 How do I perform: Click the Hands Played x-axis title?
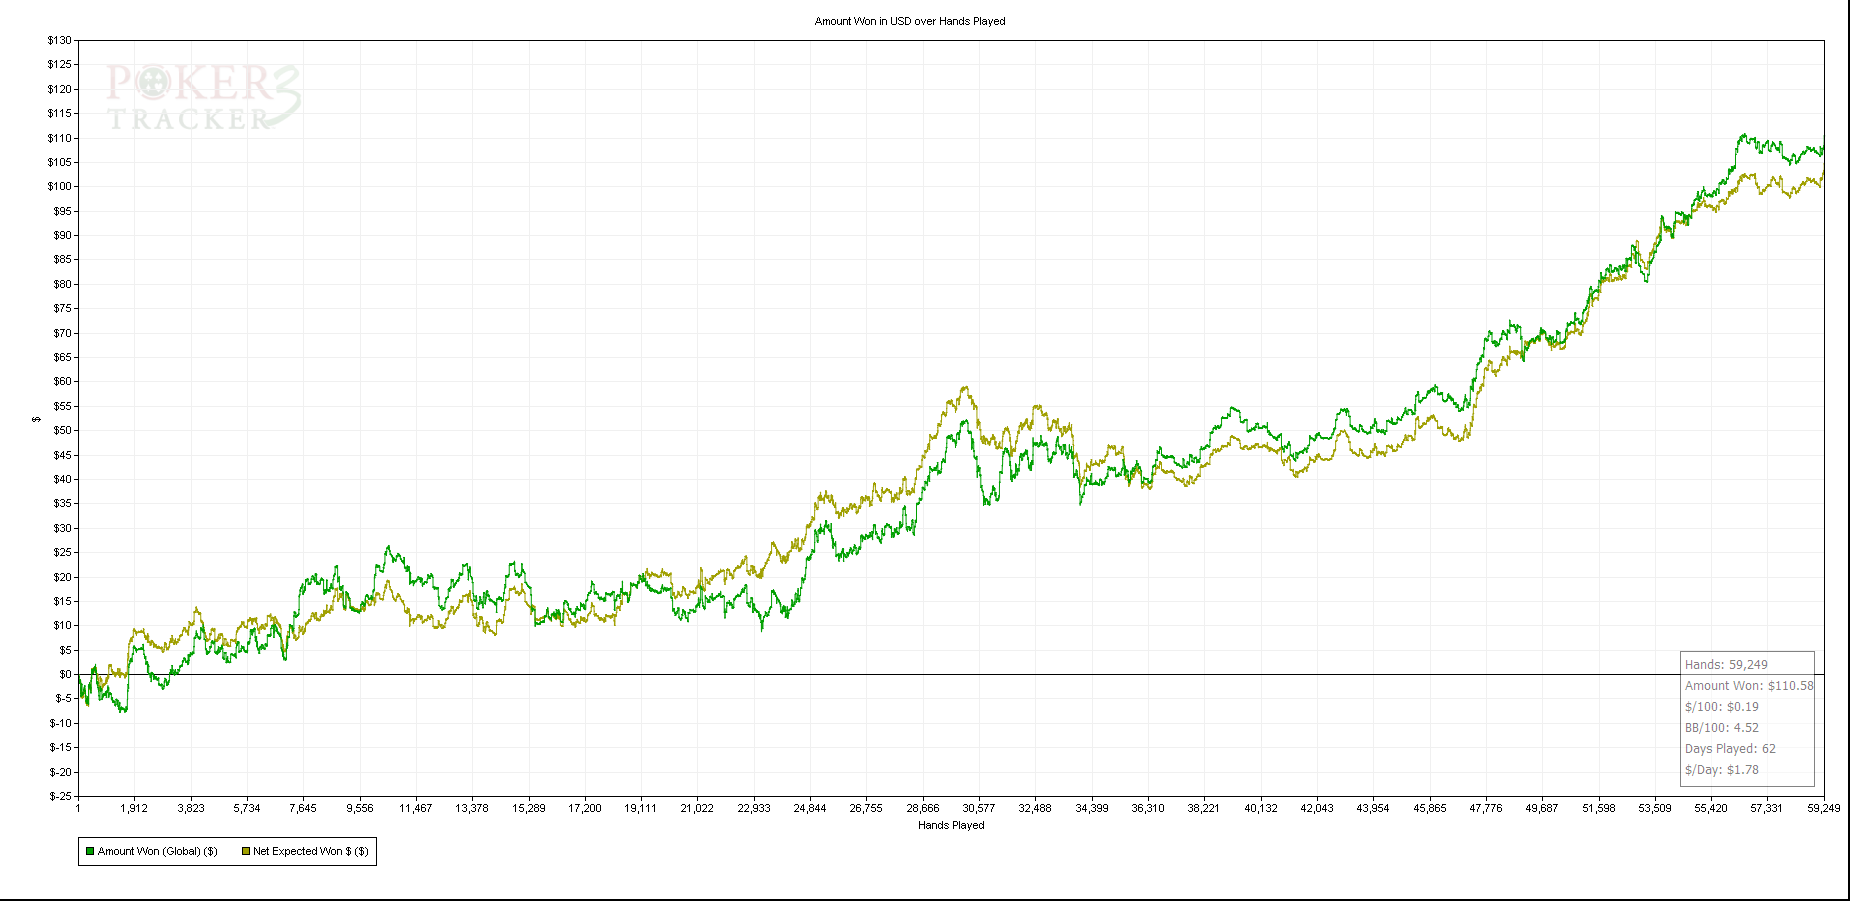click(950, 825)
